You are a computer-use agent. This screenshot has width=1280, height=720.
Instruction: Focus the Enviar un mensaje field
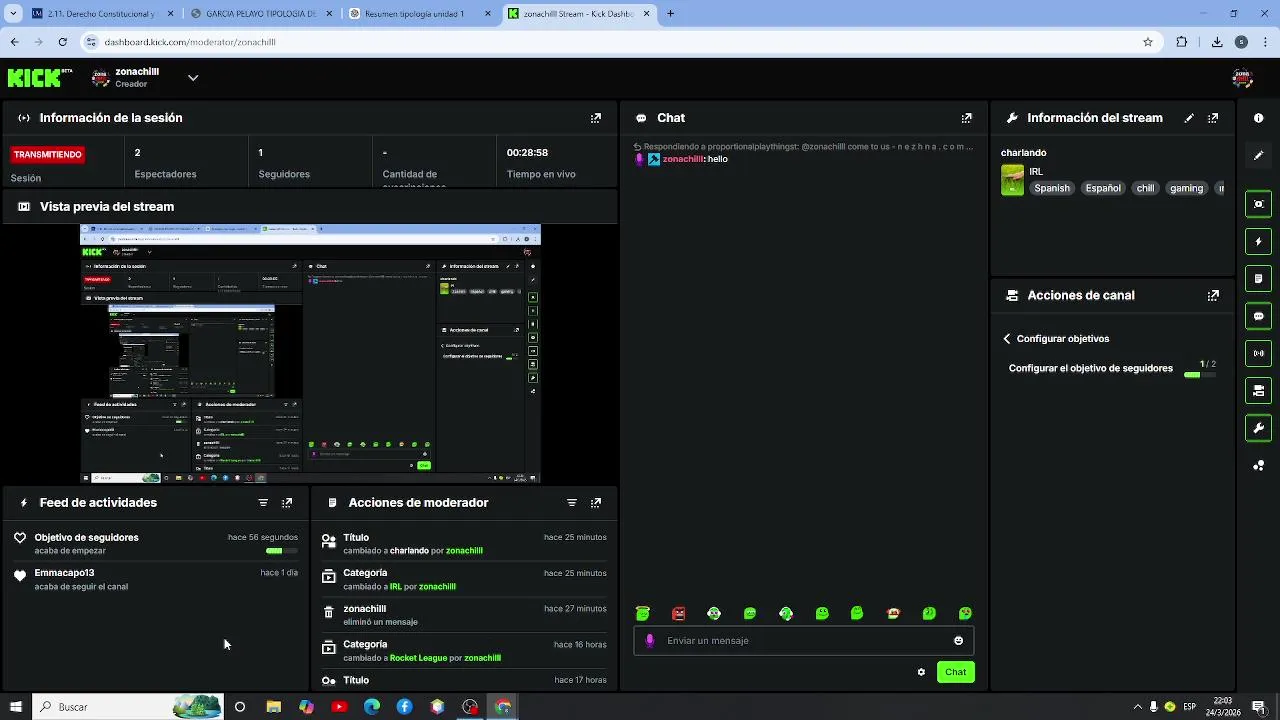[x=803, y=641]
